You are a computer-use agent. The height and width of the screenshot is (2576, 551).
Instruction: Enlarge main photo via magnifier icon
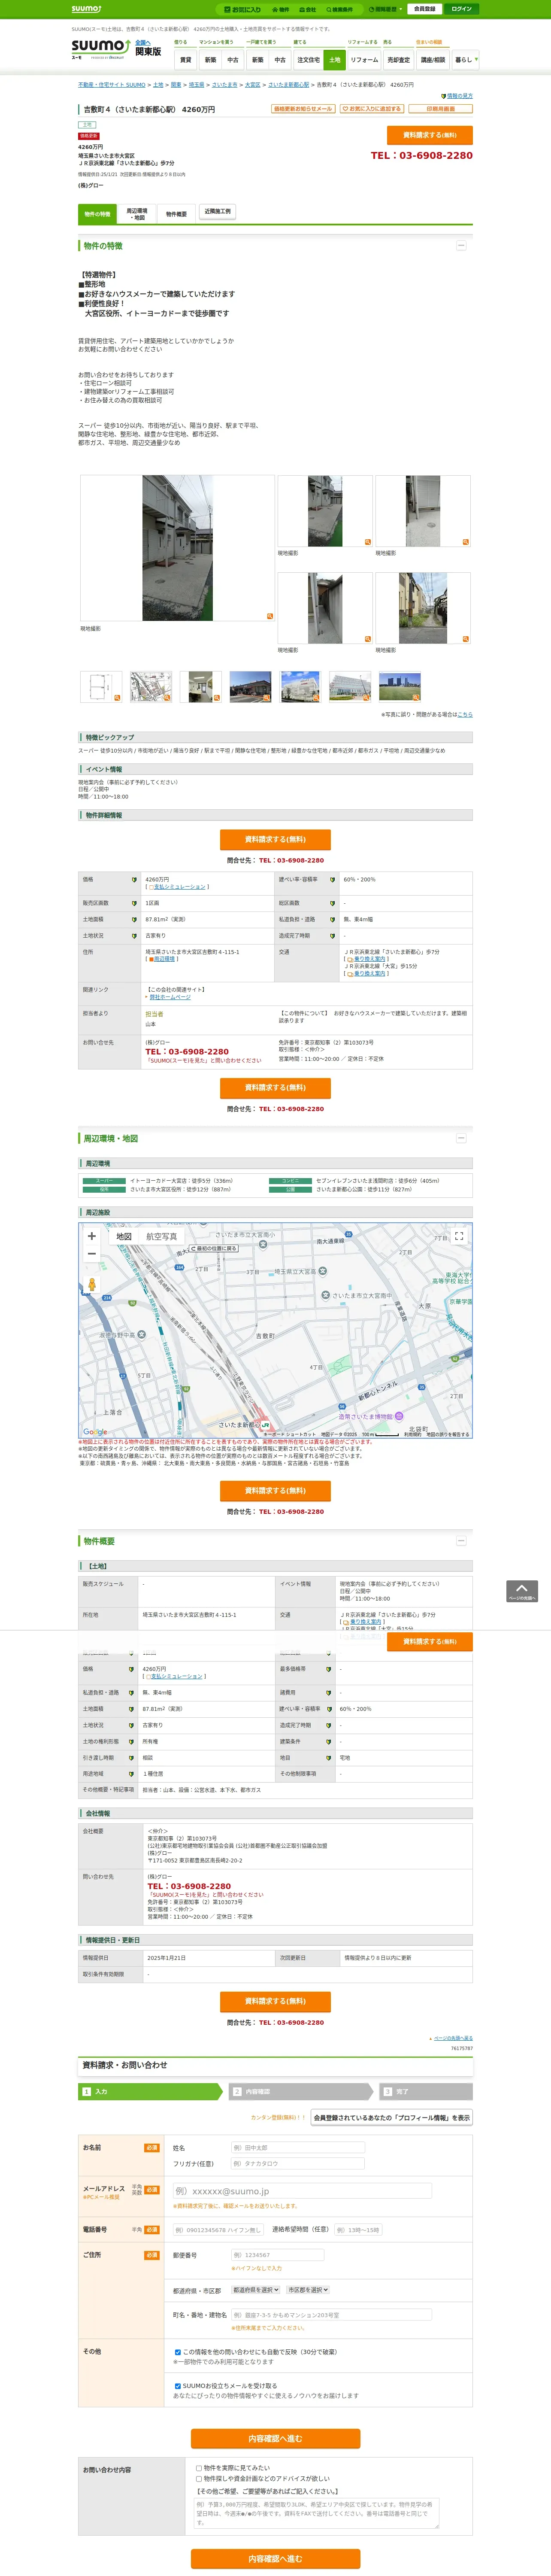(x=269, y=616)
